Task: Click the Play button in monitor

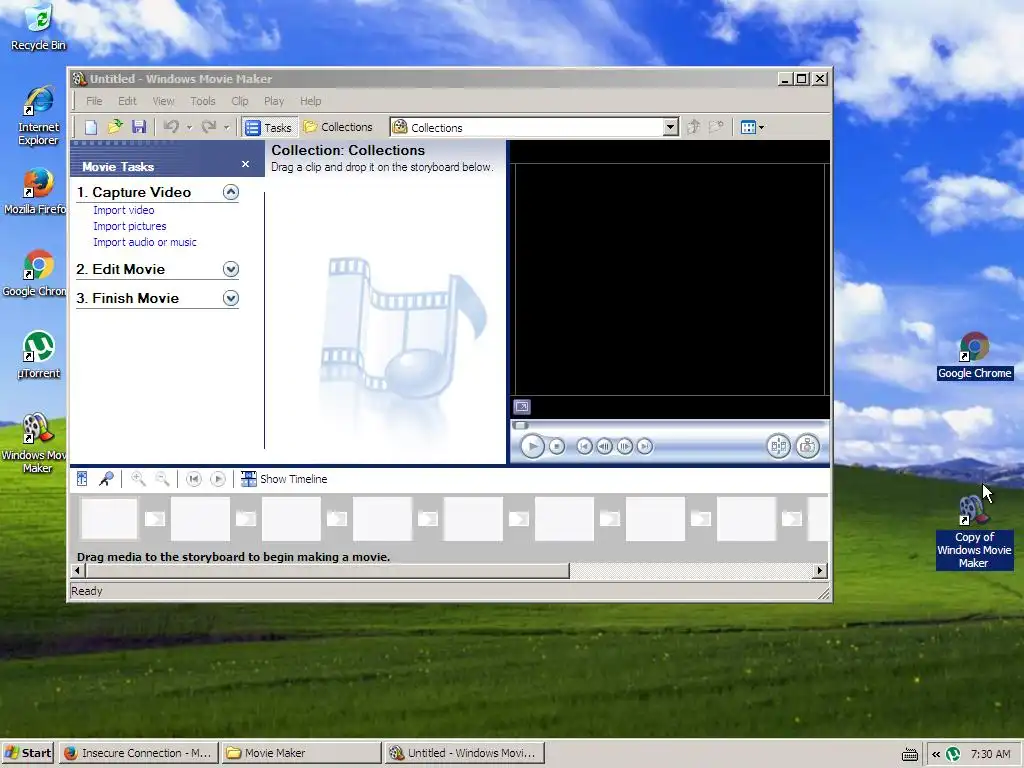Action: click(532, 446)
